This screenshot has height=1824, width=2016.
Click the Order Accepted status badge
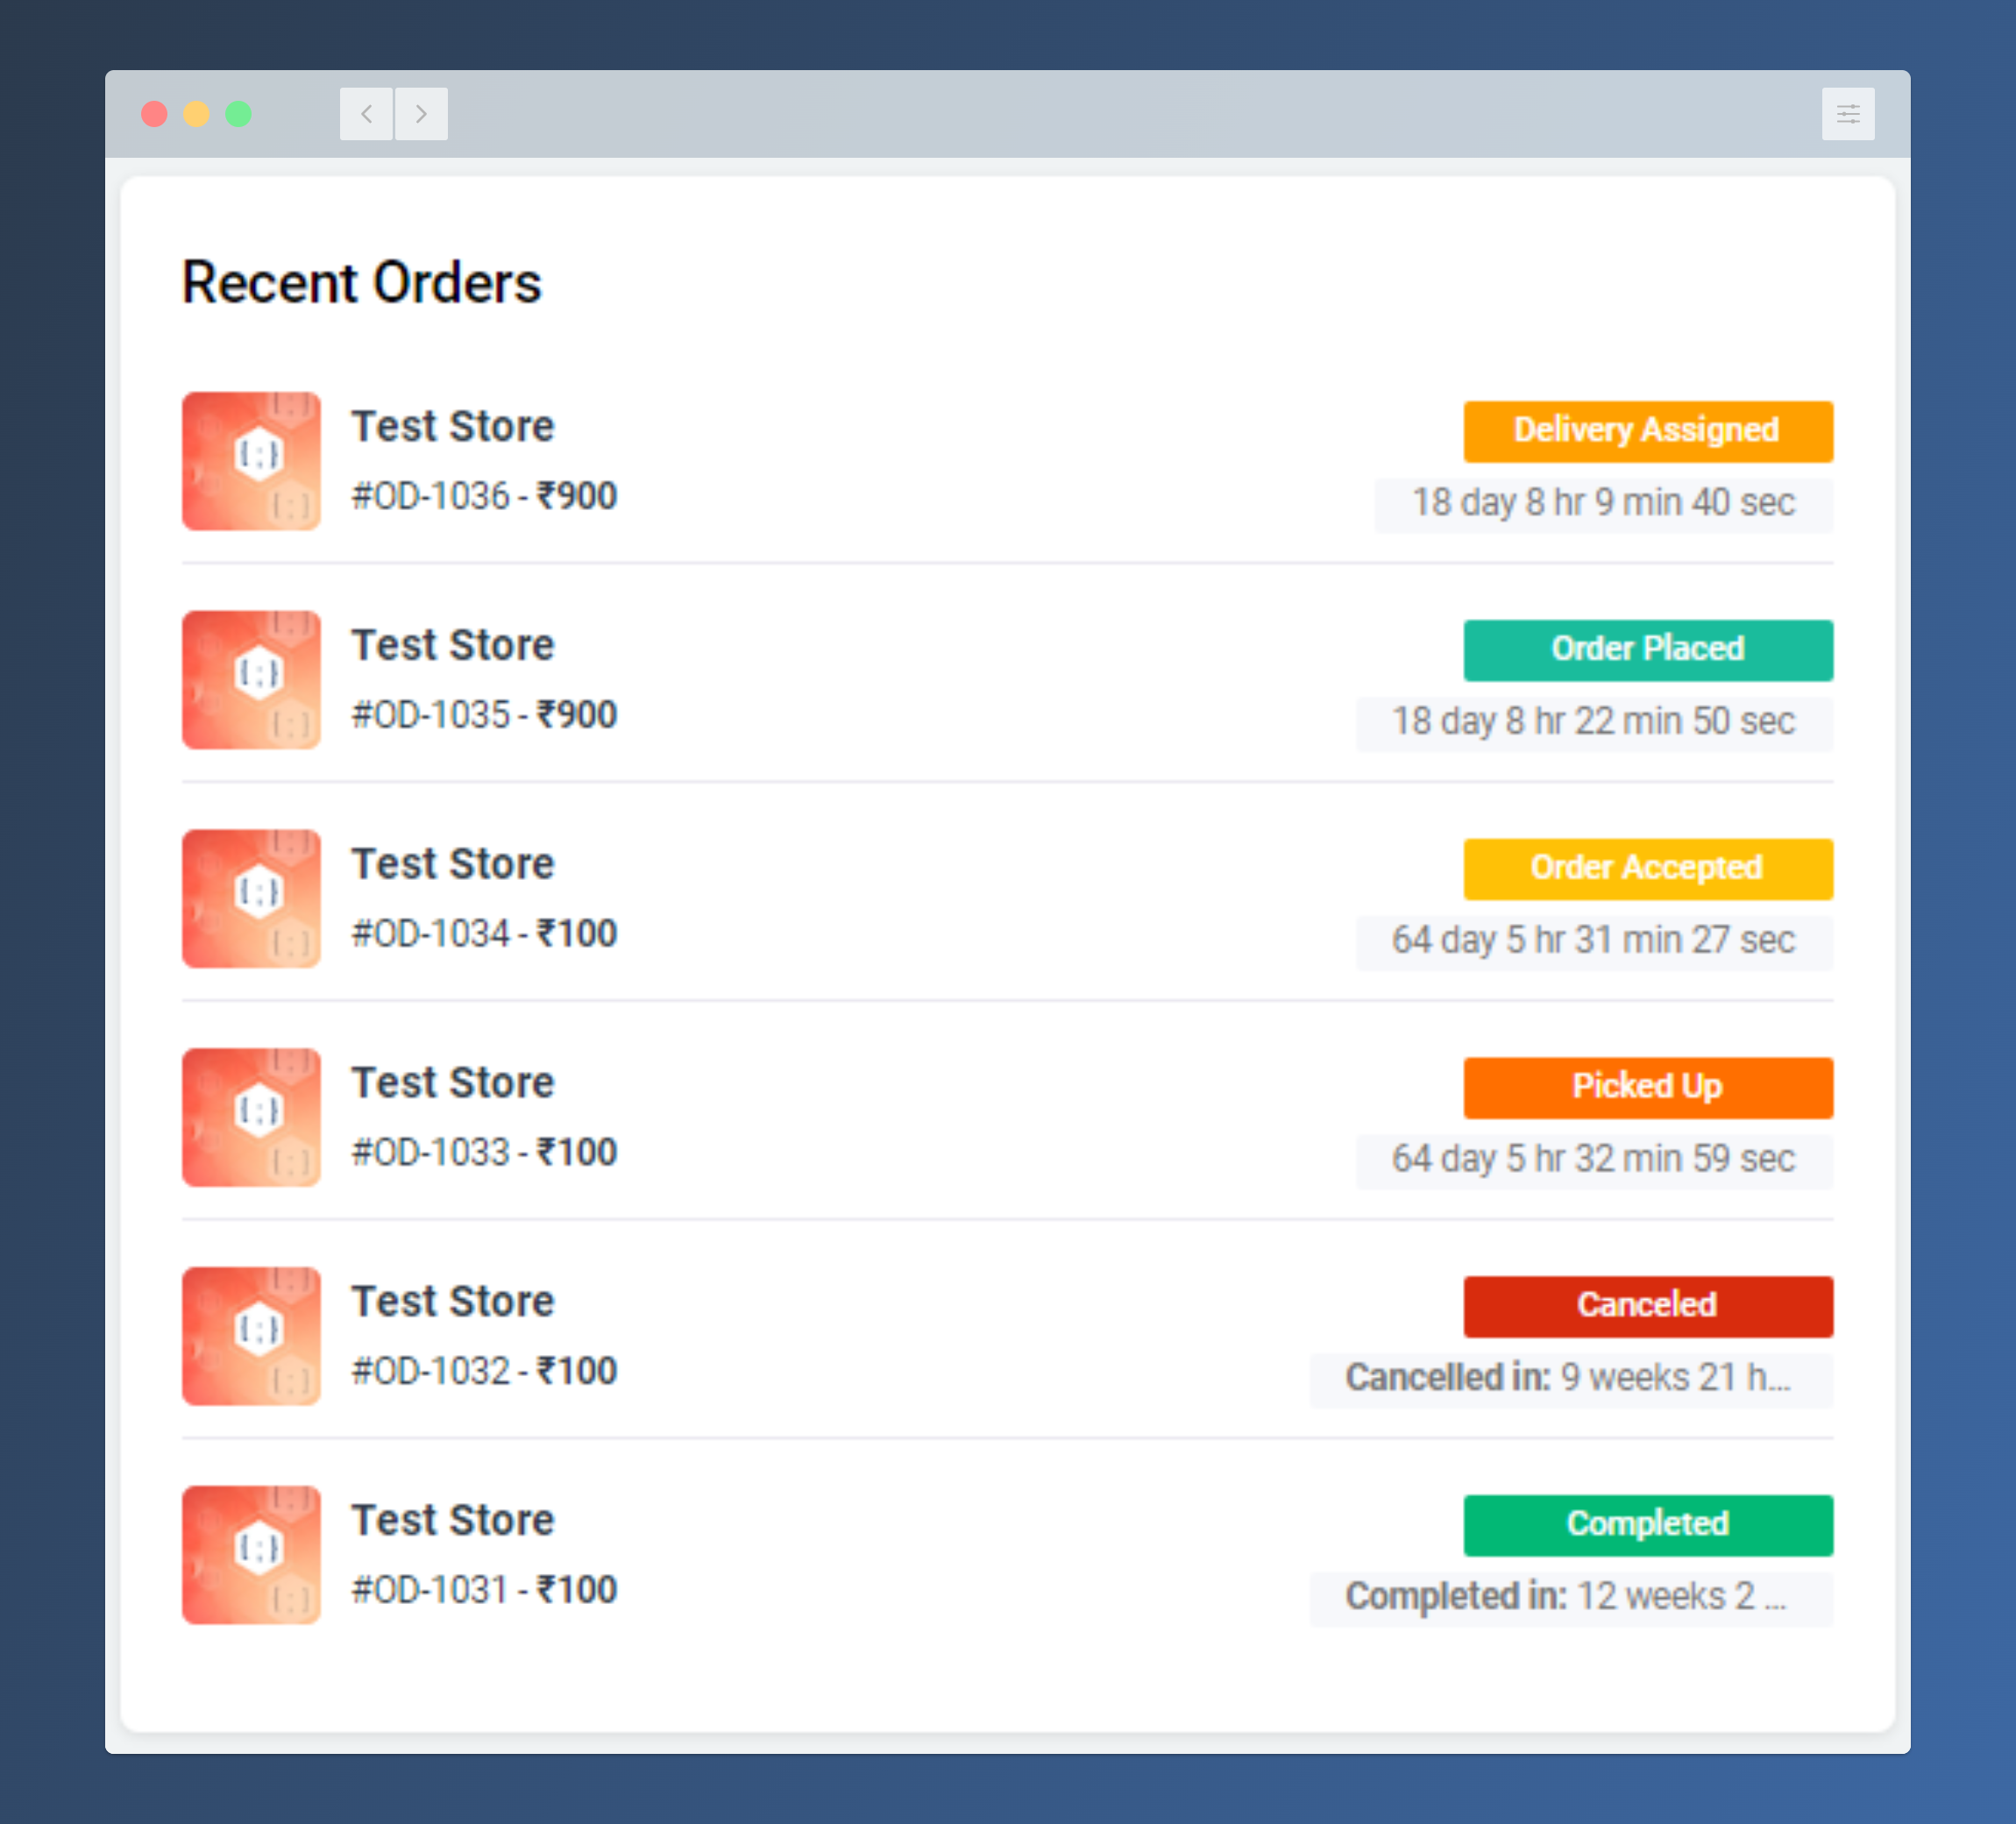point(1648,869)
